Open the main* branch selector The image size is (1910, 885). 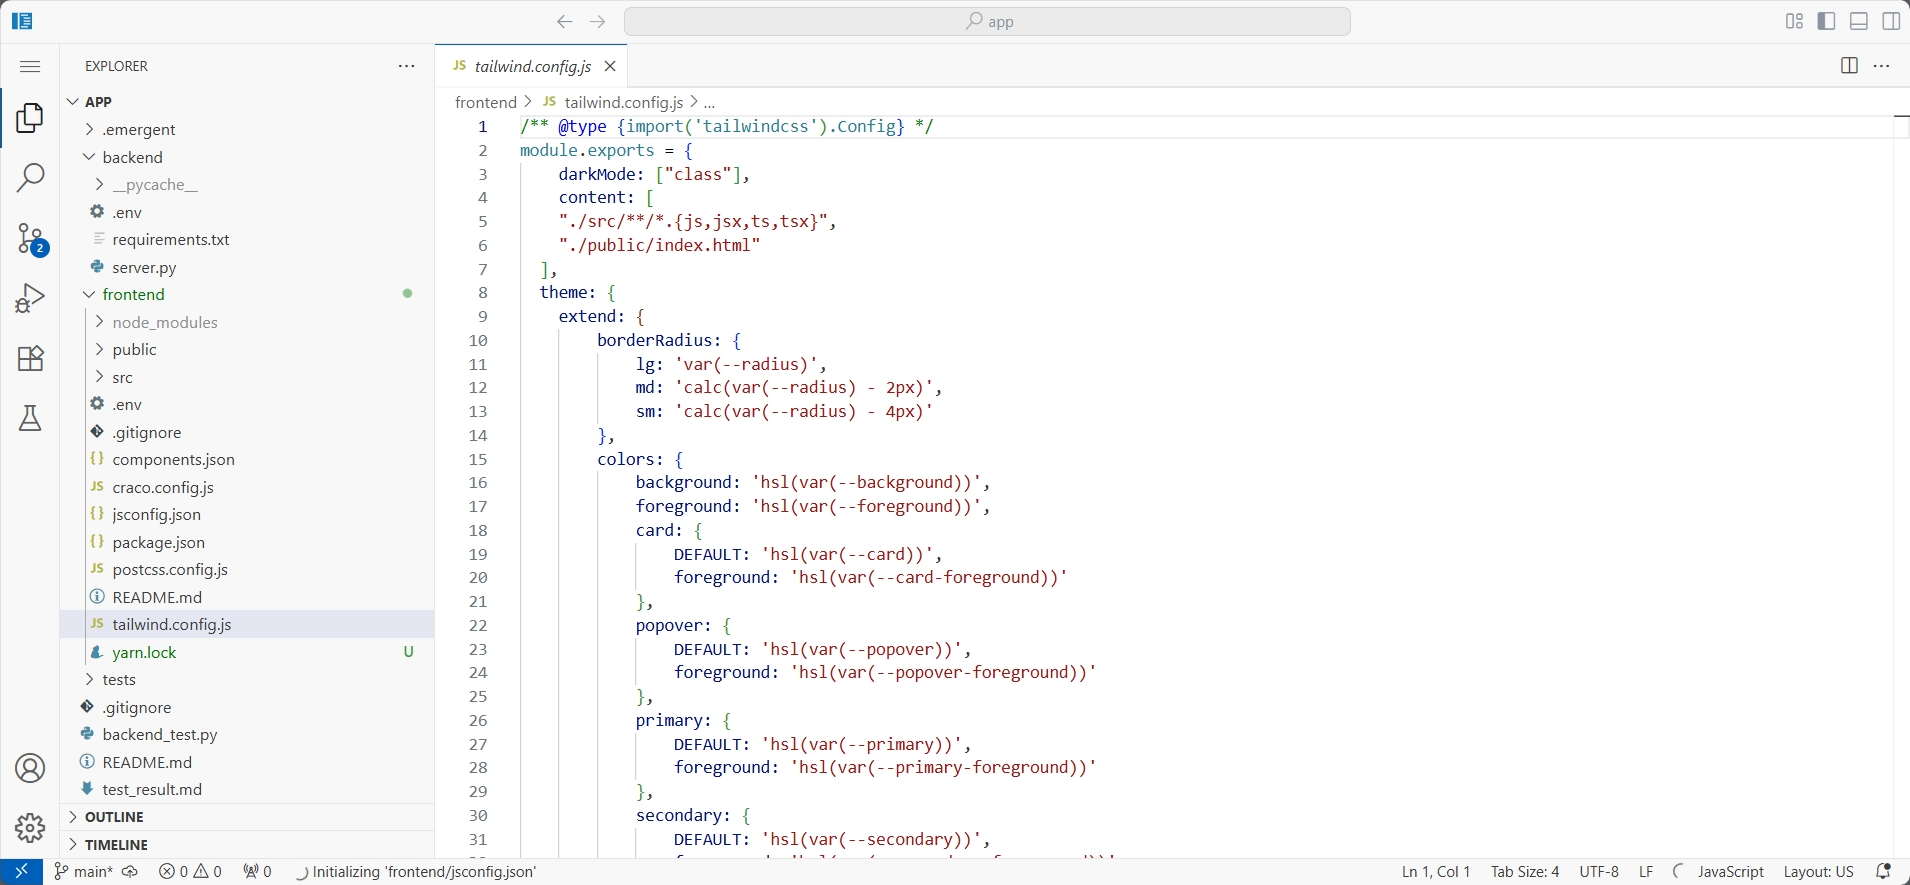(x=84, y=872)
